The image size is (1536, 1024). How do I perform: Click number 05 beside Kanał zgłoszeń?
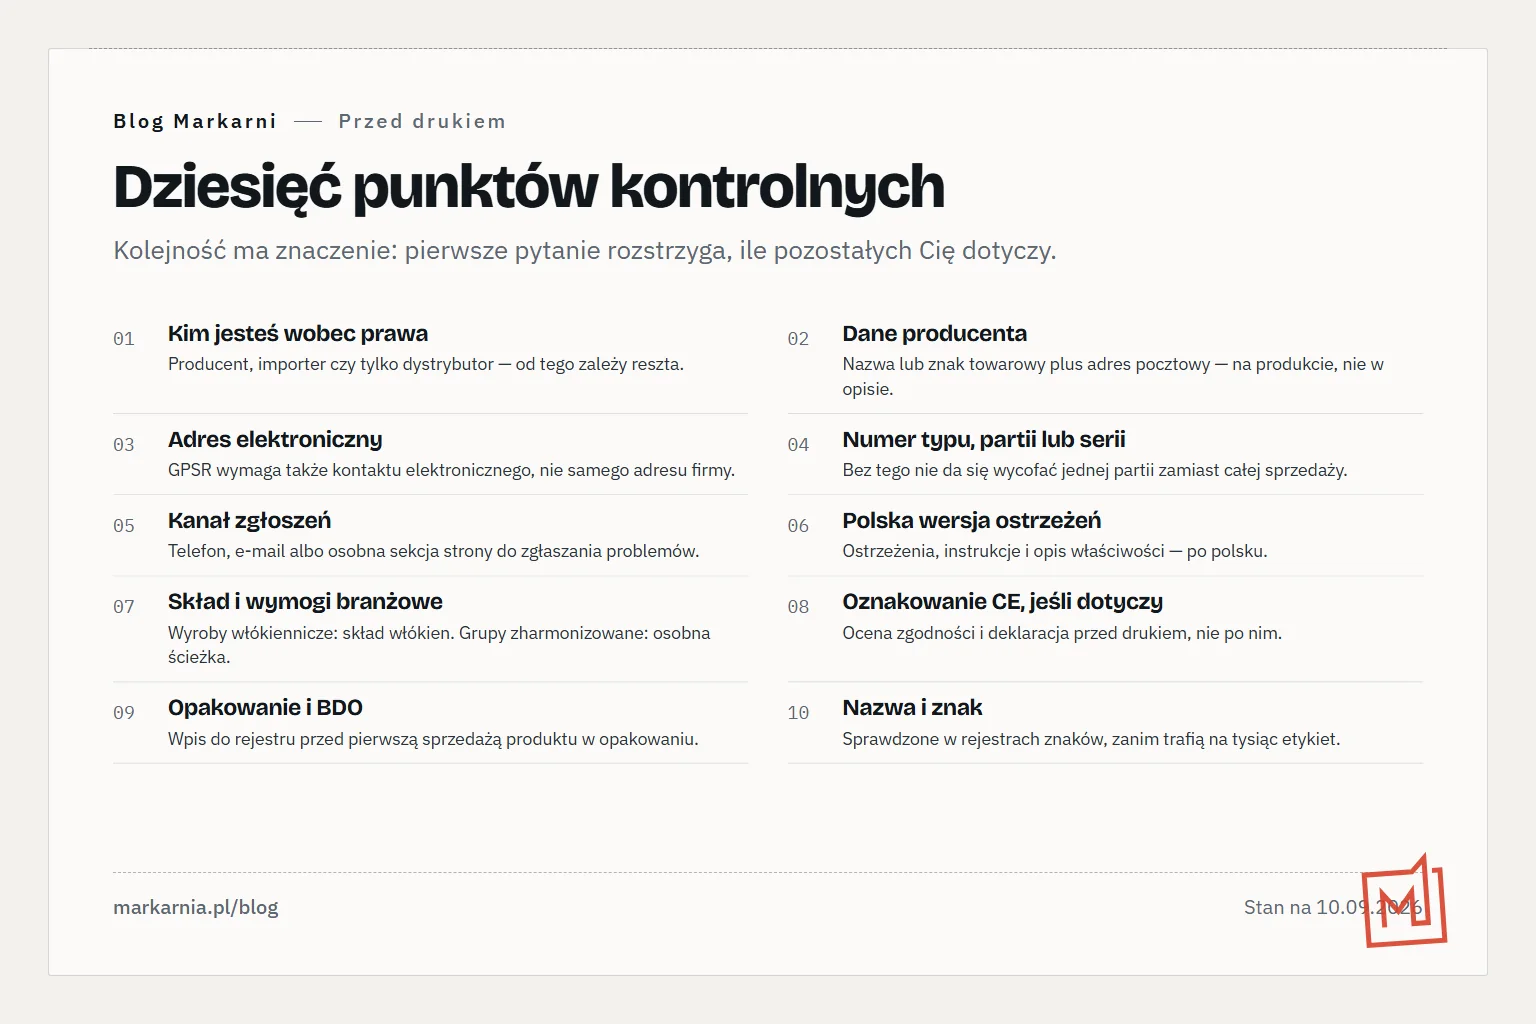[x=124, y=526]
